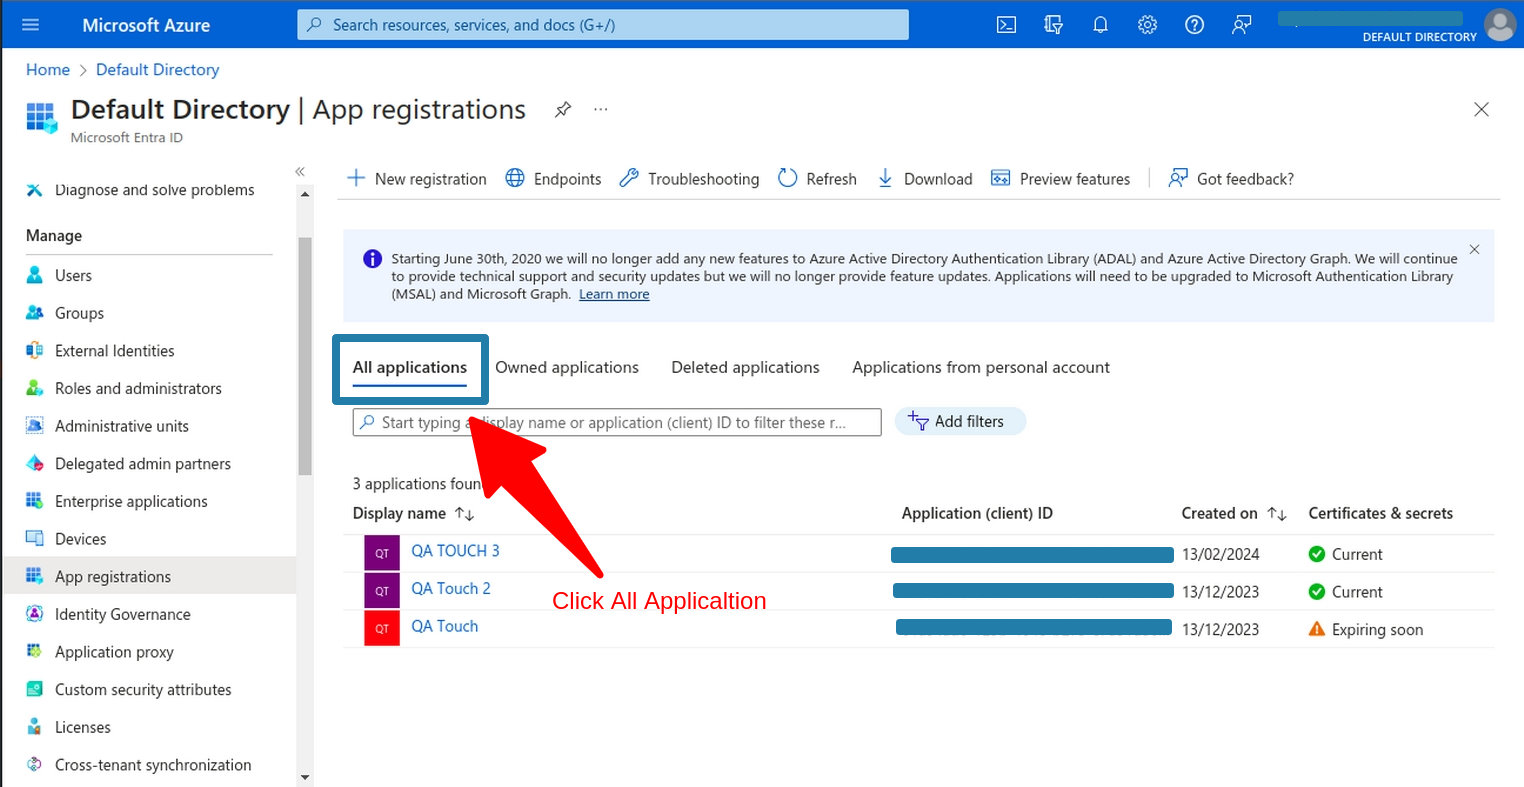The height and width of the screenshot is (787, 1524).
Task: Click the sidebar scroll-down arrow
Action: coord(305,777)
